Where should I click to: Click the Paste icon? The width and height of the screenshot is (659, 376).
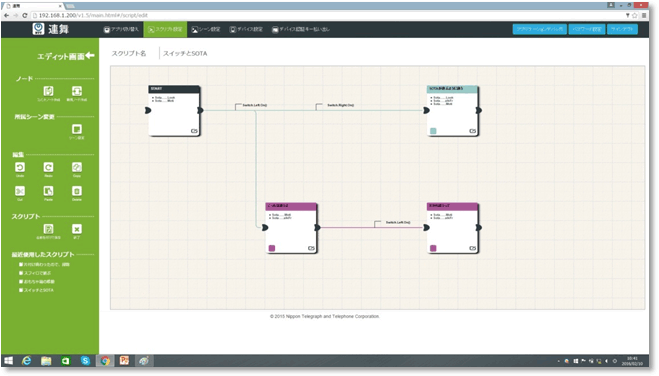pyautogui.click(x=48, y=191)
